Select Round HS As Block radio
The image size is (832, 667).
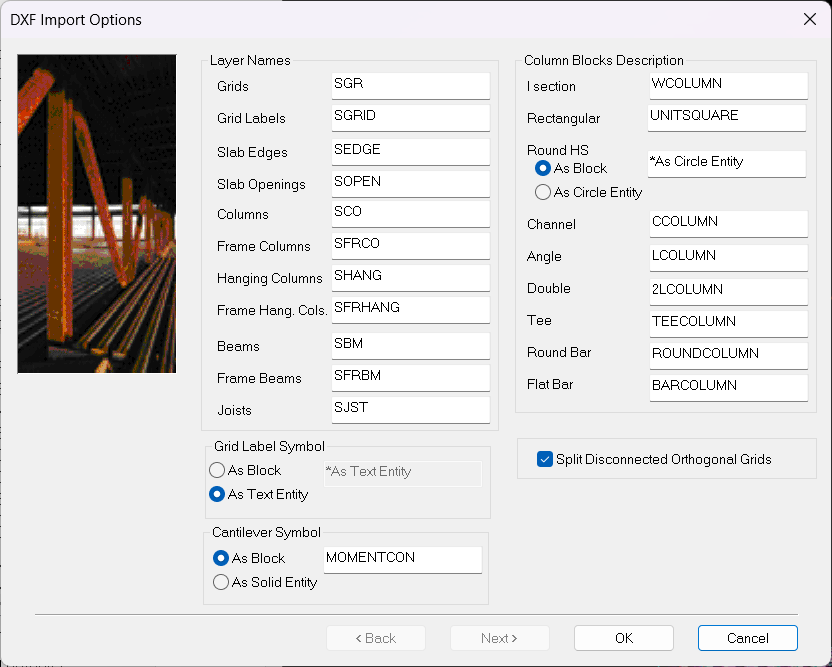[543, 168]
